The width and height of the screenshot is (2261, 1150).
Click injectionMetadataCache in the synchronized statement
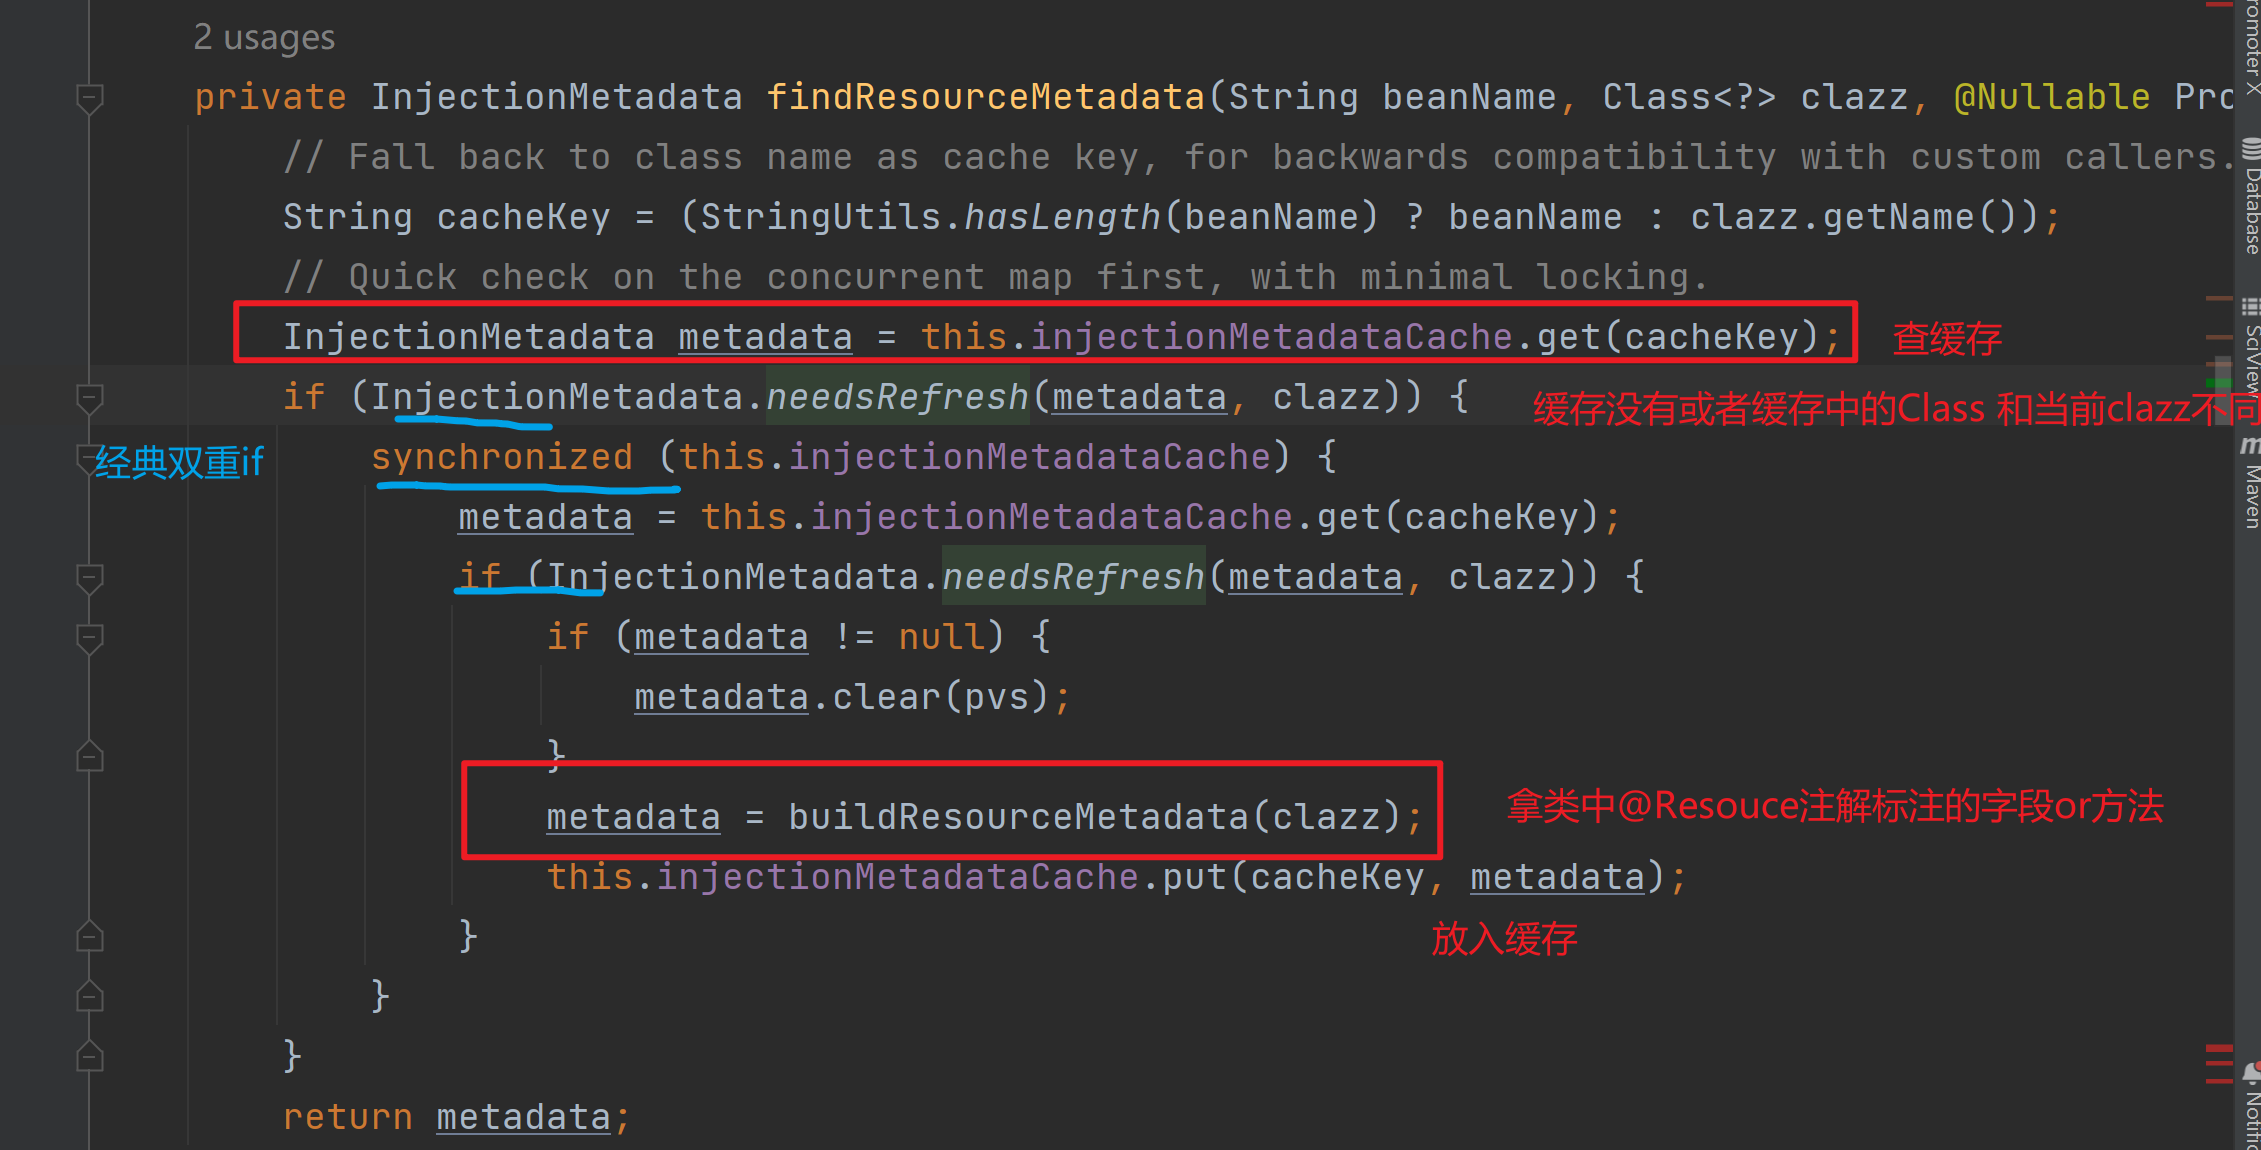(x=1029, y=457)
